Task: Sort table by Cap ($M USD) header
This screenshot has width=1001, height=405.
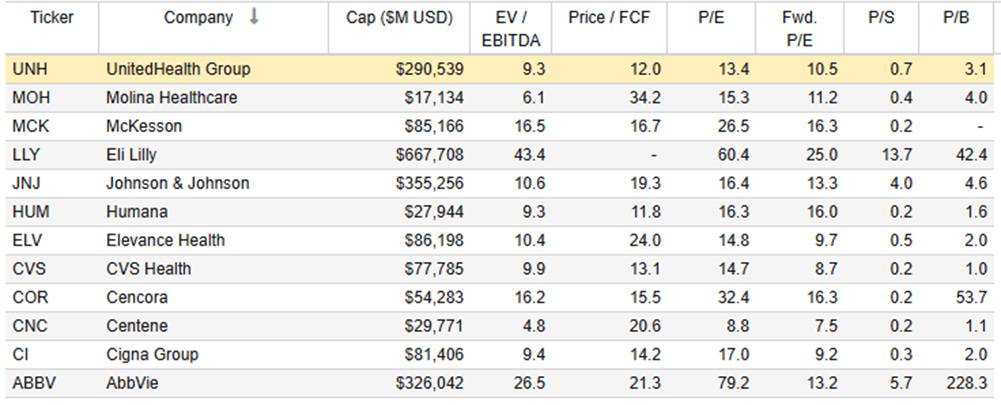Action: (399, 18)
